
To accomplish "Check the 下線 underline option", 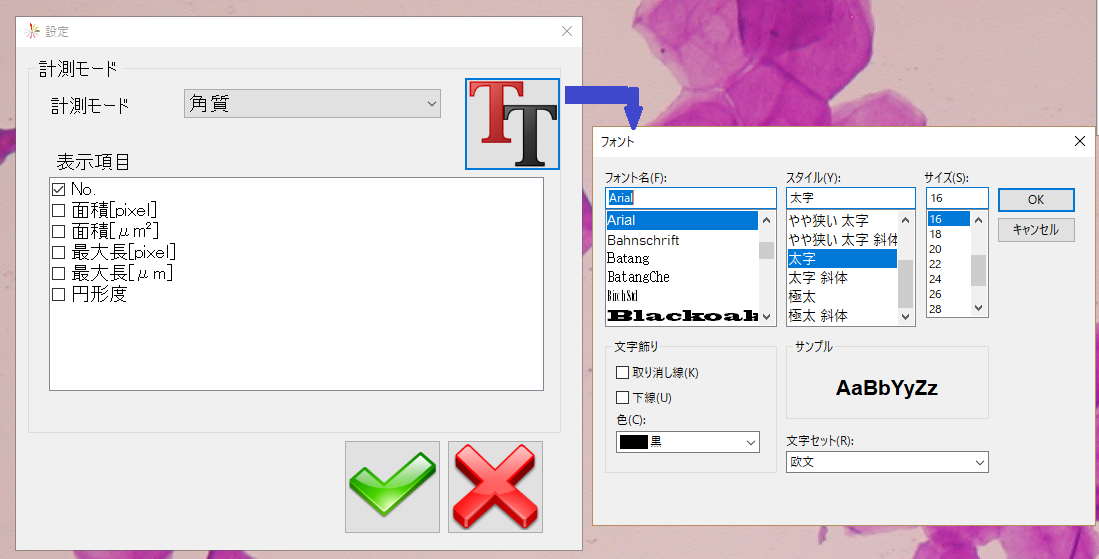I will pyautogui.click(x=623, y=398).
